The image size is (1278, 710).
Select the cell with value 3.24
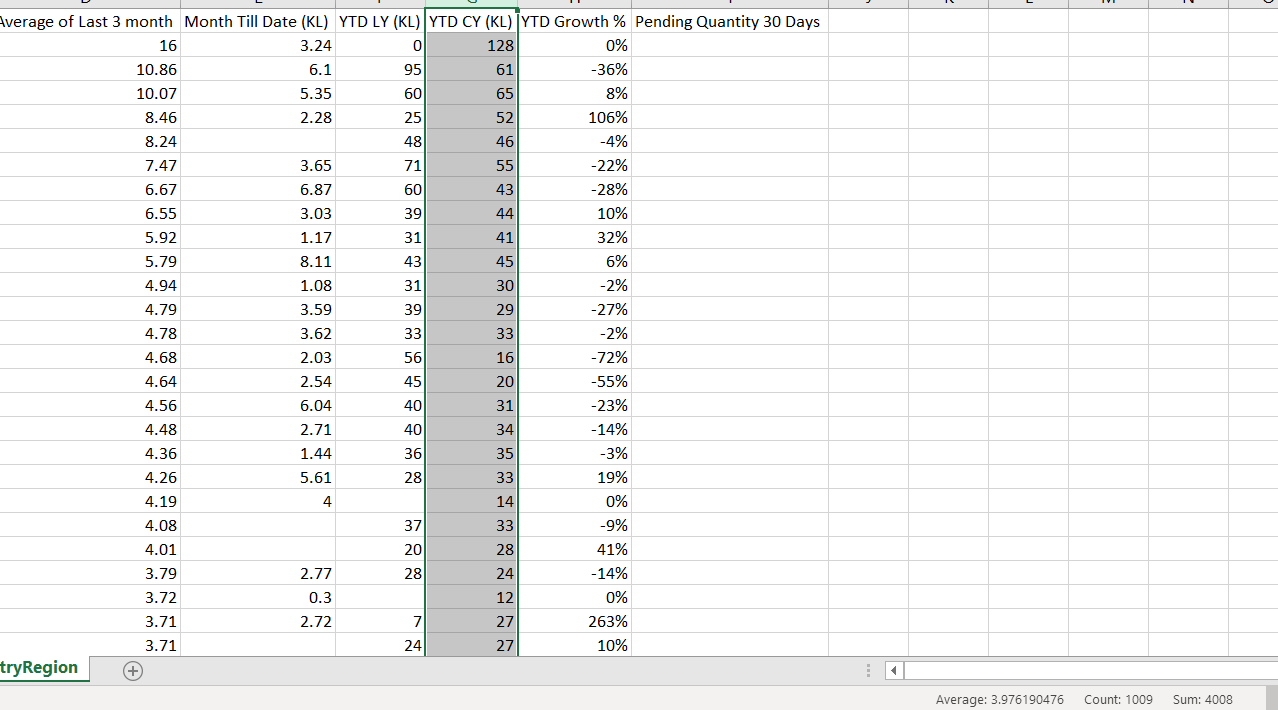click(258, 45)
